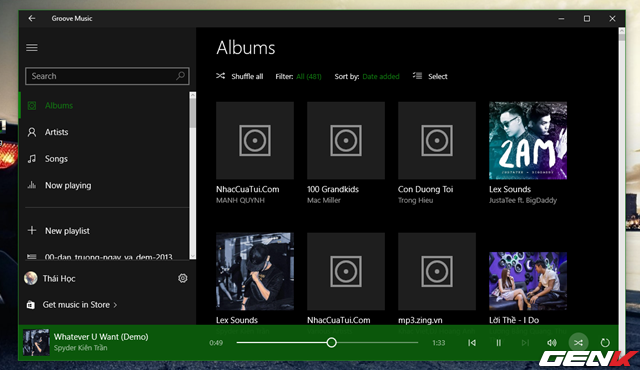
Task: Open Lex Sounds 2AM album cover
Action: pos(528,140)
